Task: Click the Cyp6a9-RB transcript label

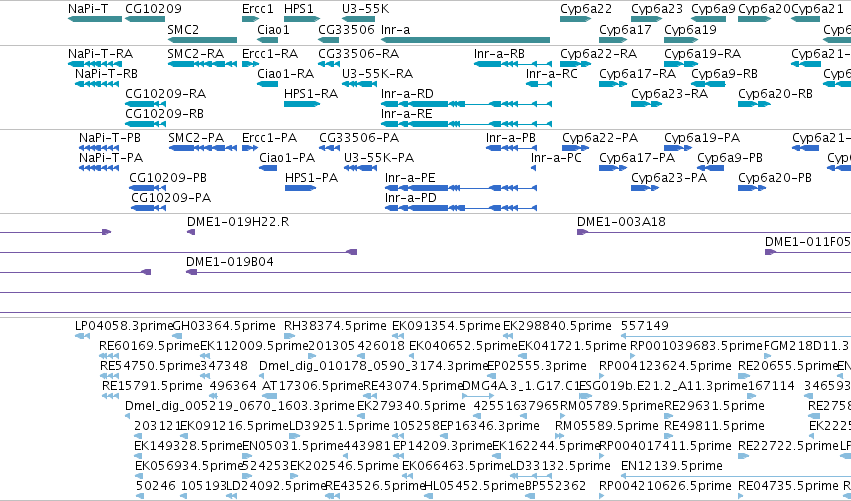Action: [x=725, y=74]
